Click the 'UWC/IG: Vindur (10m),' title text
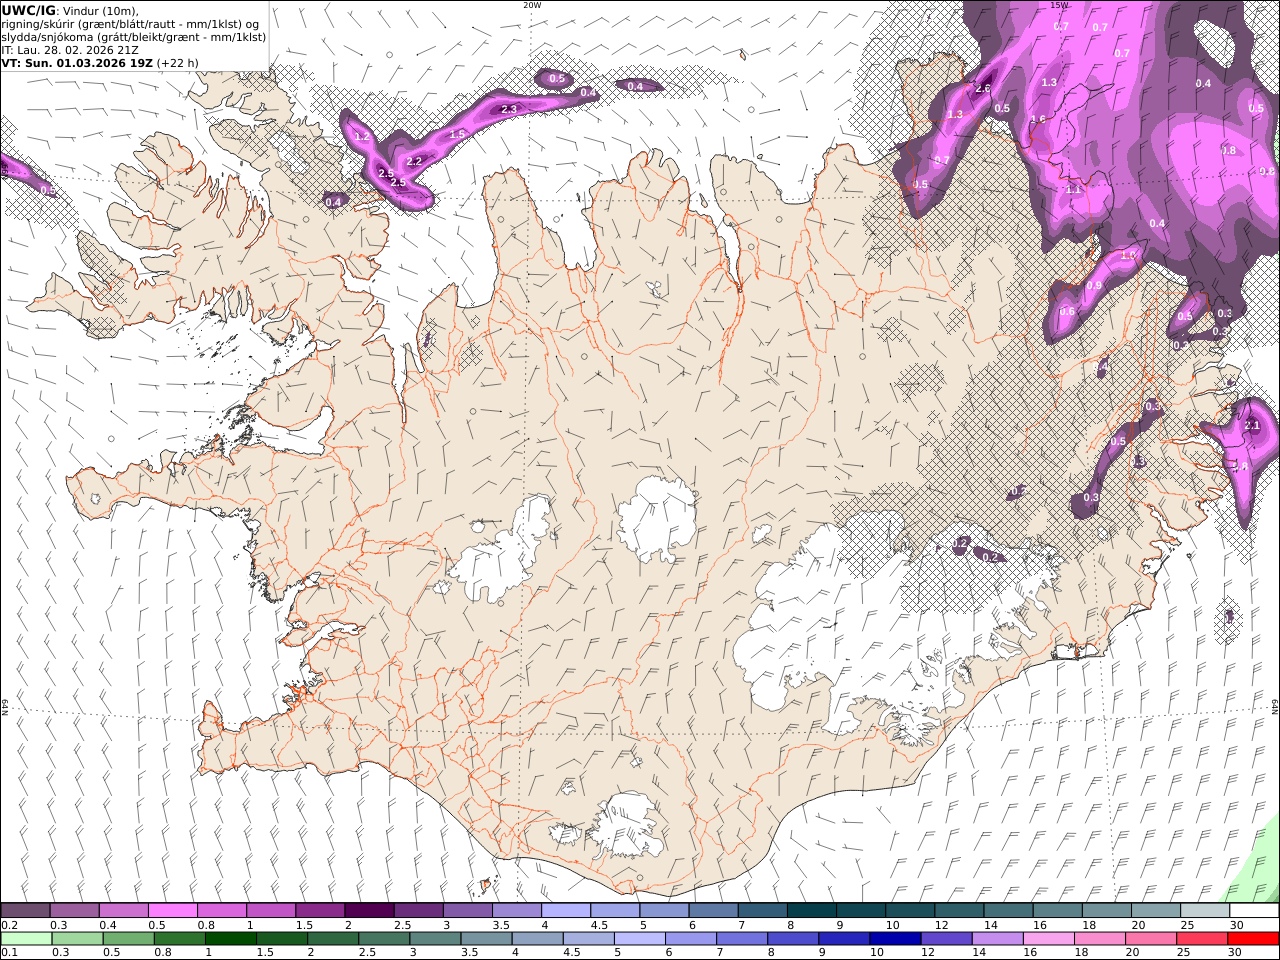The width and height of the screenshot is (1280, 960). pos(71,10)
